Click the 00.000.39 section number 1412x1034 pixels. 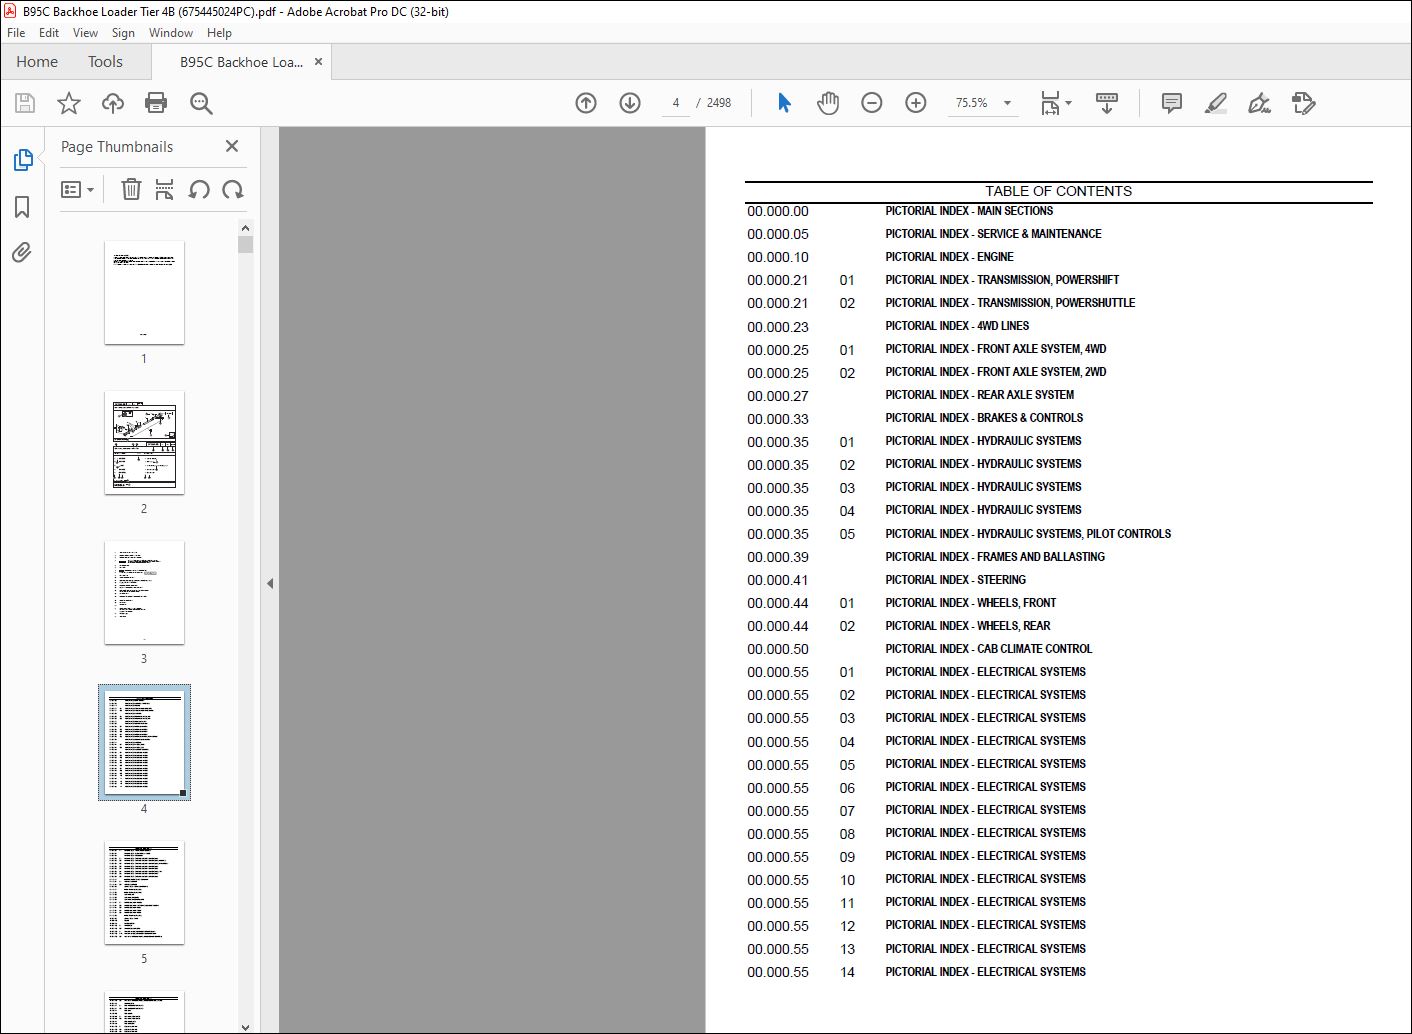pos(778,557)
